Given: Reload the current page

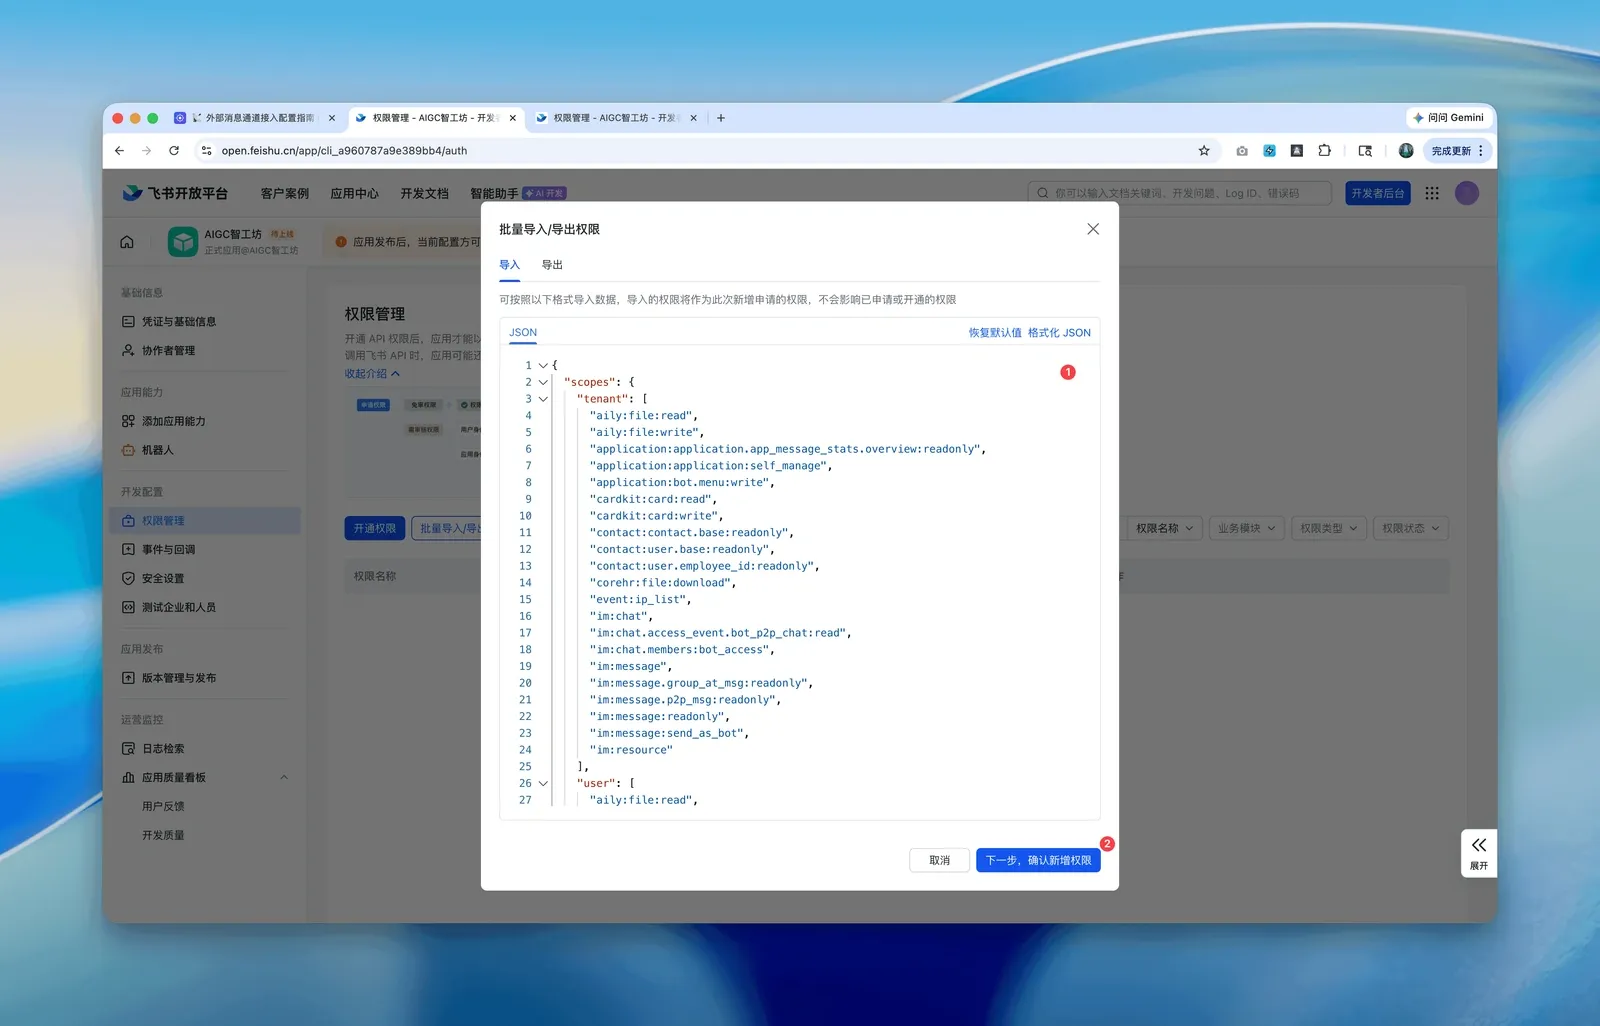Looking at the screenshot, I should click(174, 151).
